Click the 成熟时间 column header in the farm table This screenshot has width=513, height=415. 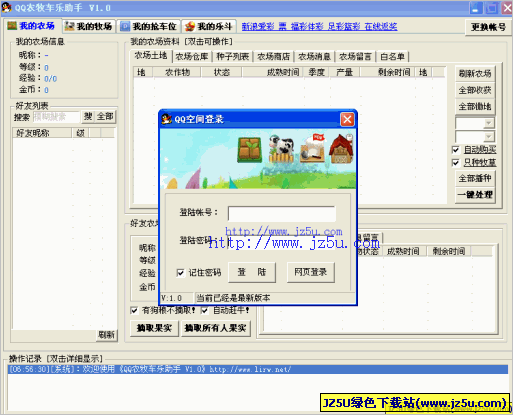(273, 72)
